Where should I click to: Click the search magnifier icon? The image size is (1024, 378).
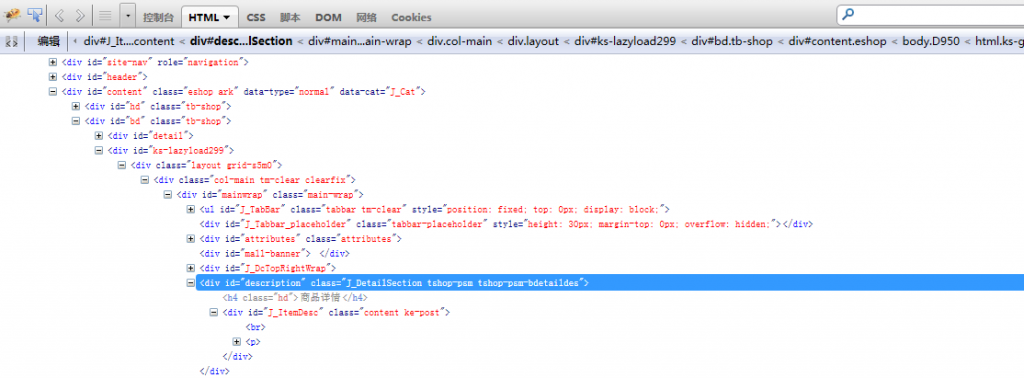848,14
